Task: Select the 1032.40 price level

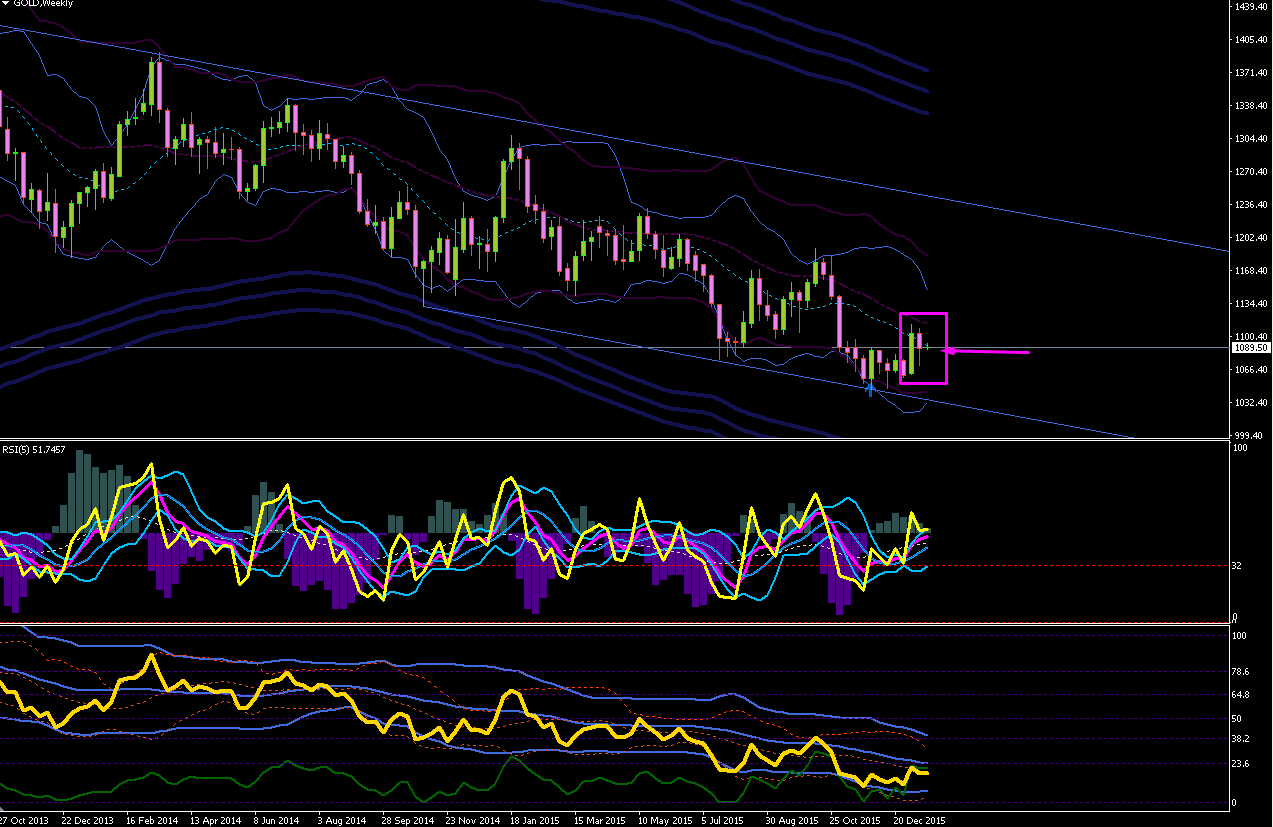Action: (x=1251, y=403)
